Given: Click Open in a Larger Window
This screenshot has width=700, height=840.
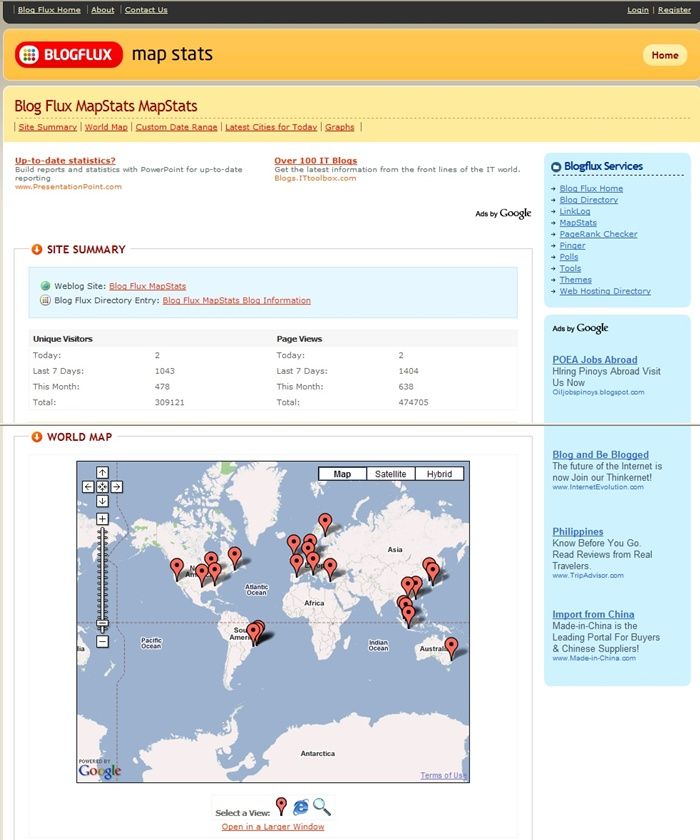Looking at the screenshot, I should [x=273, y=827].
